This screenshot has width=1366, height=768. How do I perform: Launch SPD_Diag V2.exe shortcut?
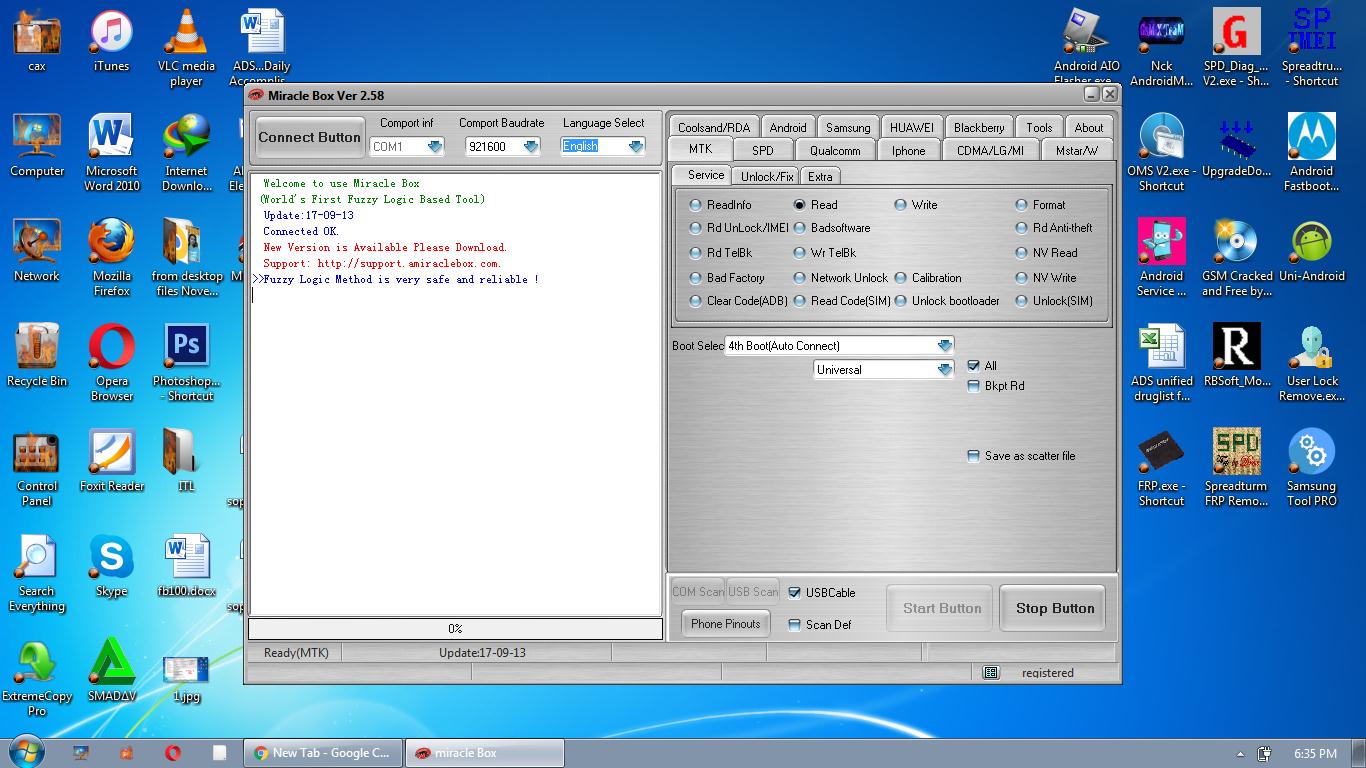tap(1236, 48)
